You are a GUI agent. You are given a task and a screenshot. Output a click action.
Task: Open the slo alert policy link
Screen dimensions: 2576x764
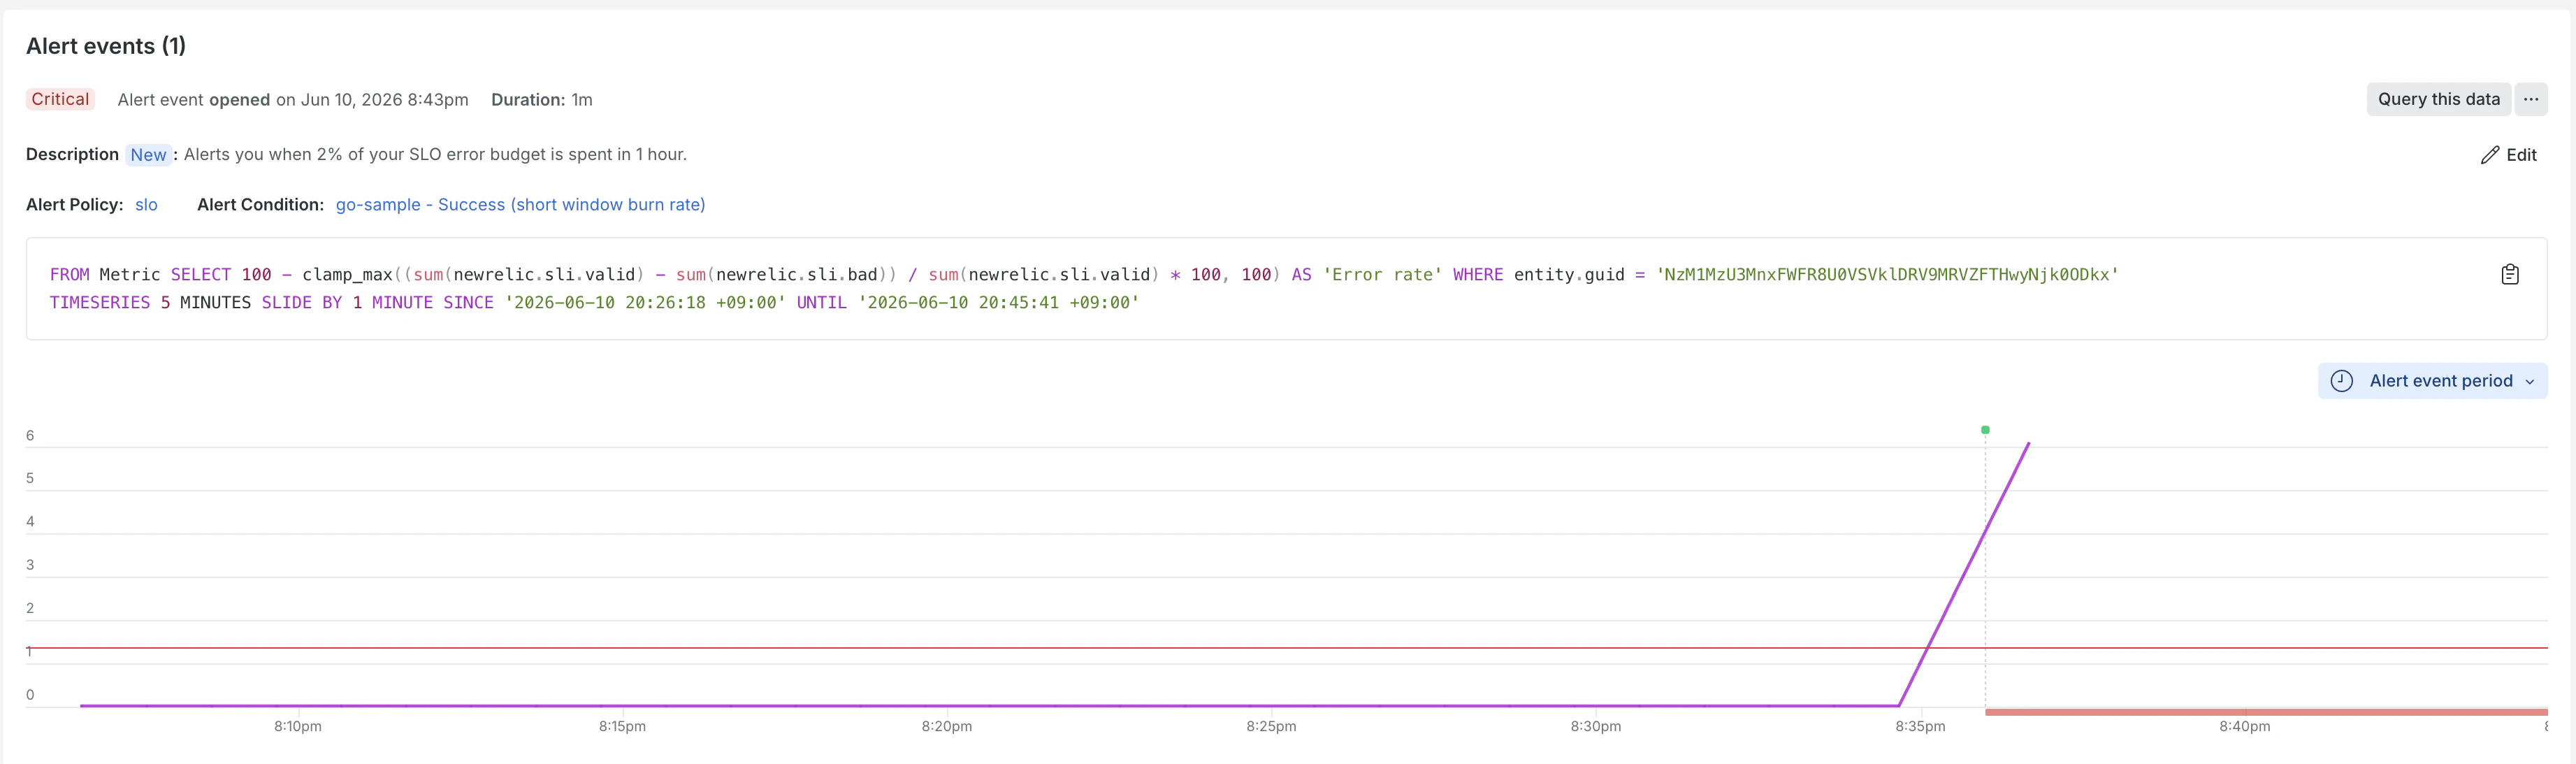tap(146, 205)
